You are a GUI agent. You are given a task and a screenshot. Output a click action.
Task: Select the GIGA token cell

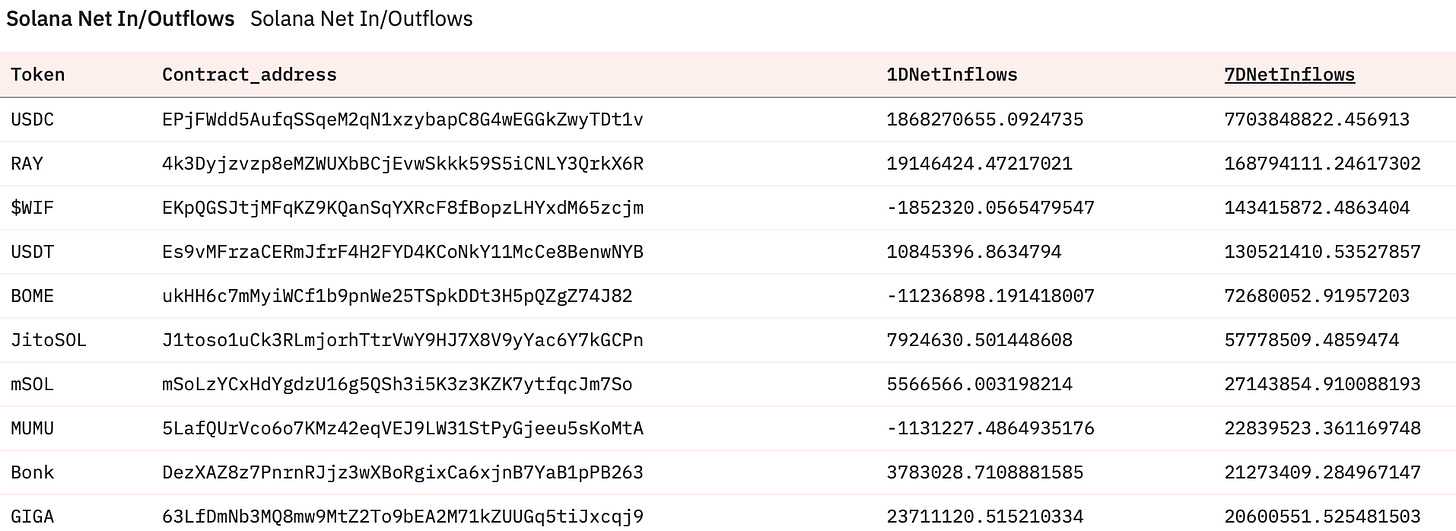click(x=32, y=517)
